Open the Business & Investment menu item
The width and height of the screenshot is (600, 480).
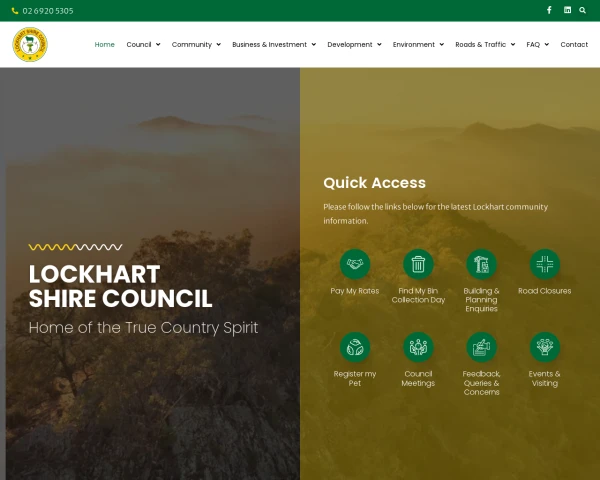pyautogui.click(x=269, y=44)
